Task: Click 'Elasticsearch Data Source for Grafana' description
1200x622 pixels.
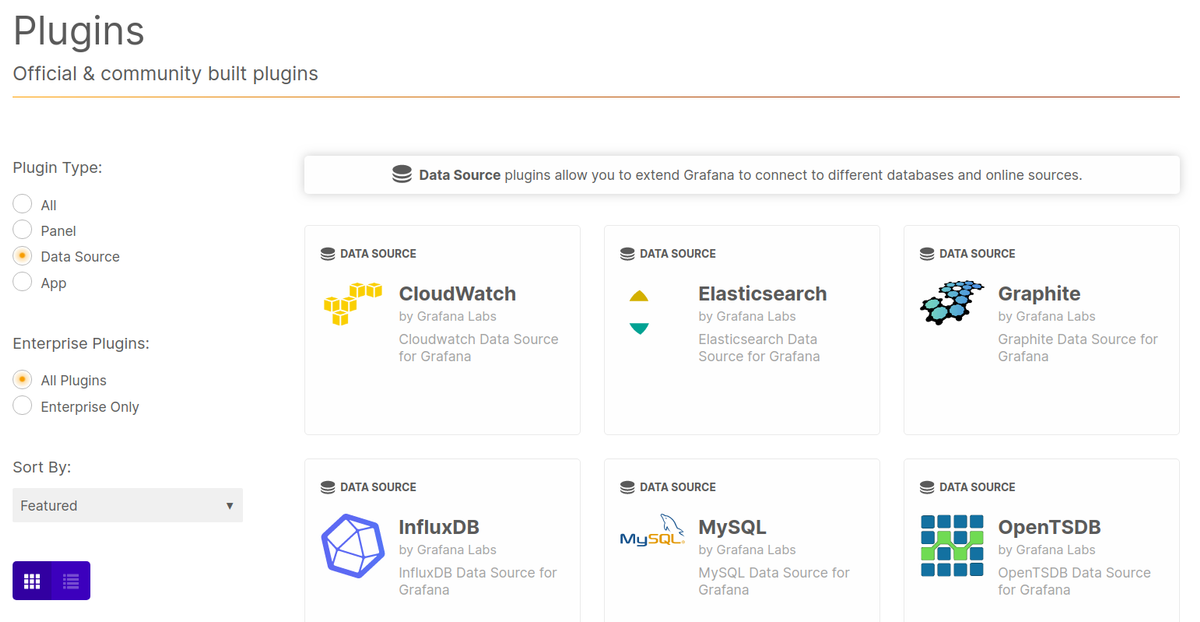Action: click(x=759, y=348)
